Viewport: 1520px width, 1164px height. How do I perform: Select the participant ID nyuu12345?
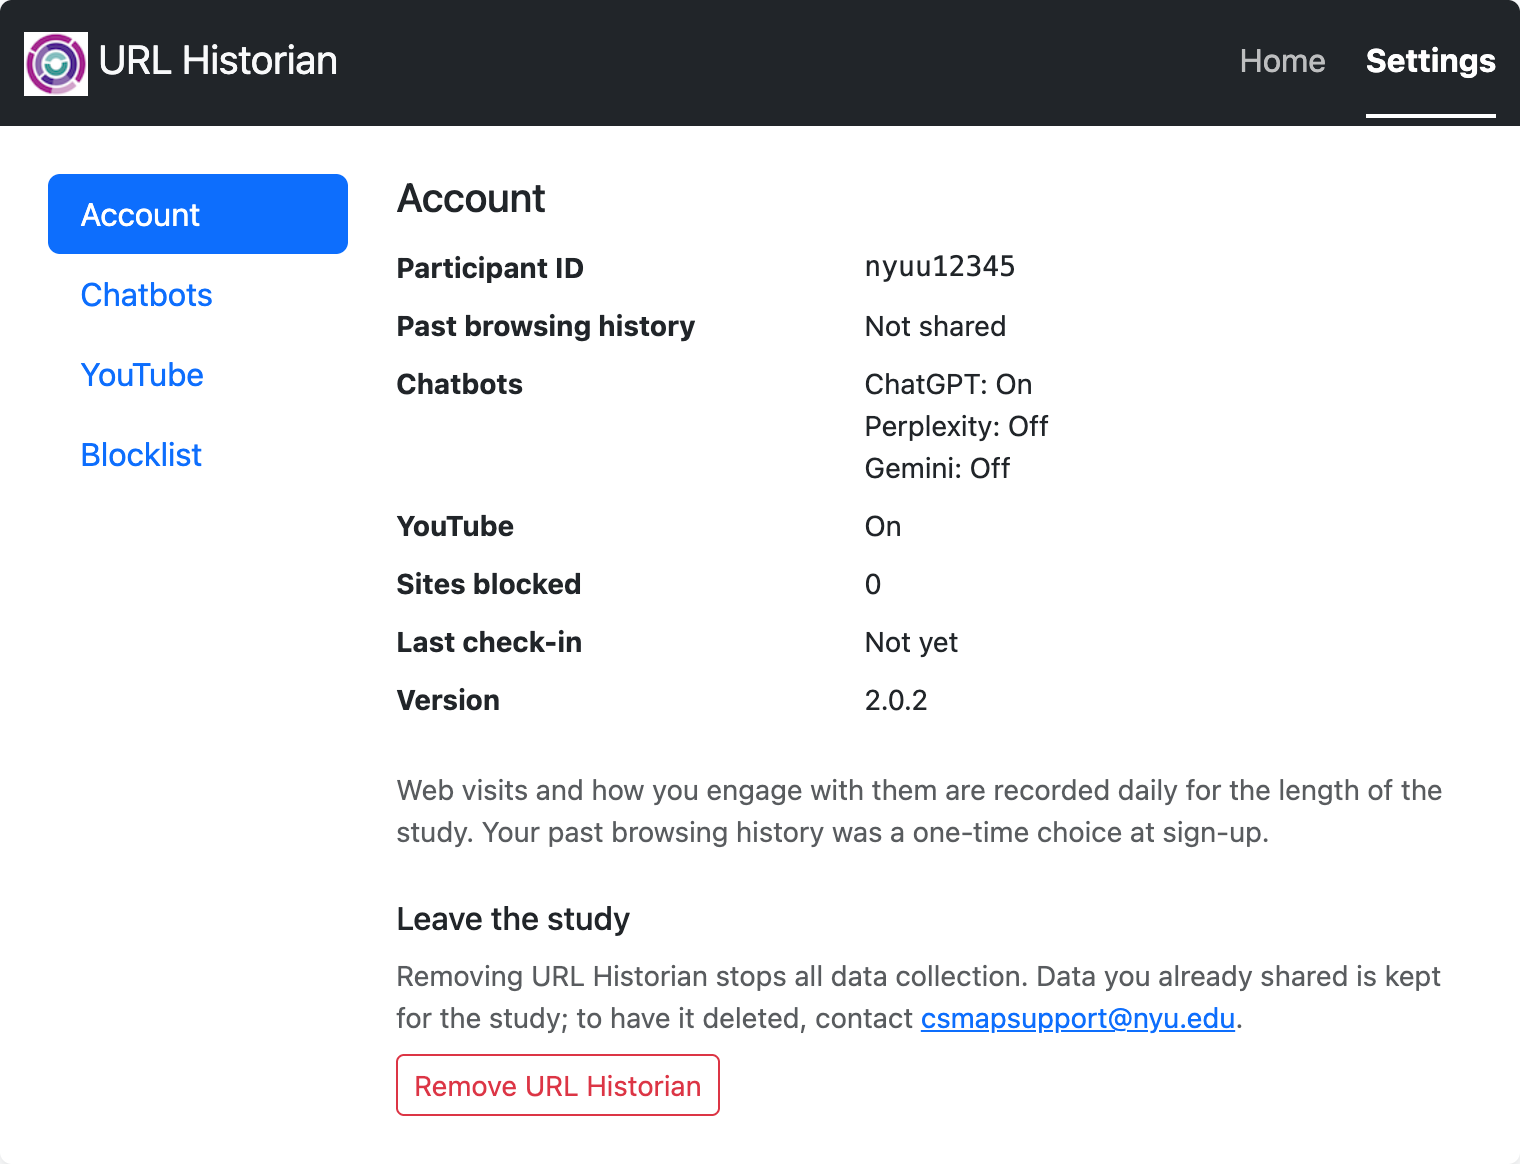[x=940, y=267]
